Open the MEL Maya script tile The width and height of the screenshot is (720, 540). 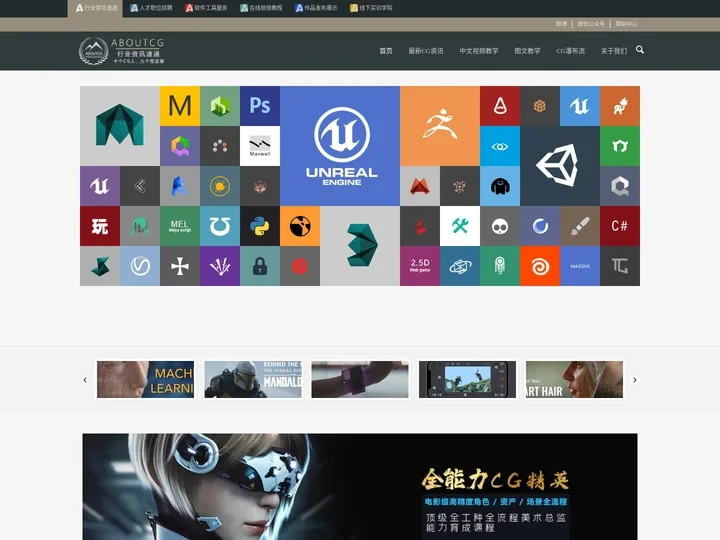coord(180,226)
